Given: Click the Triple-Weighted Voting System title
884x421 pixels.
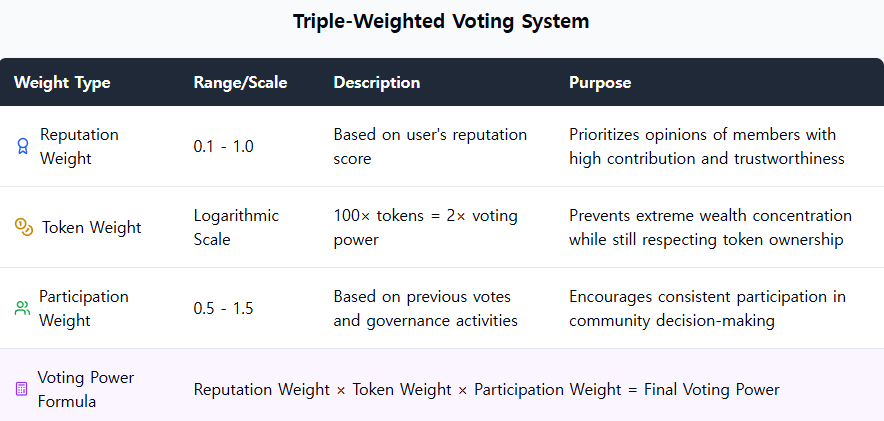Looking at the screenshot, I should click(x=442, y=22).
